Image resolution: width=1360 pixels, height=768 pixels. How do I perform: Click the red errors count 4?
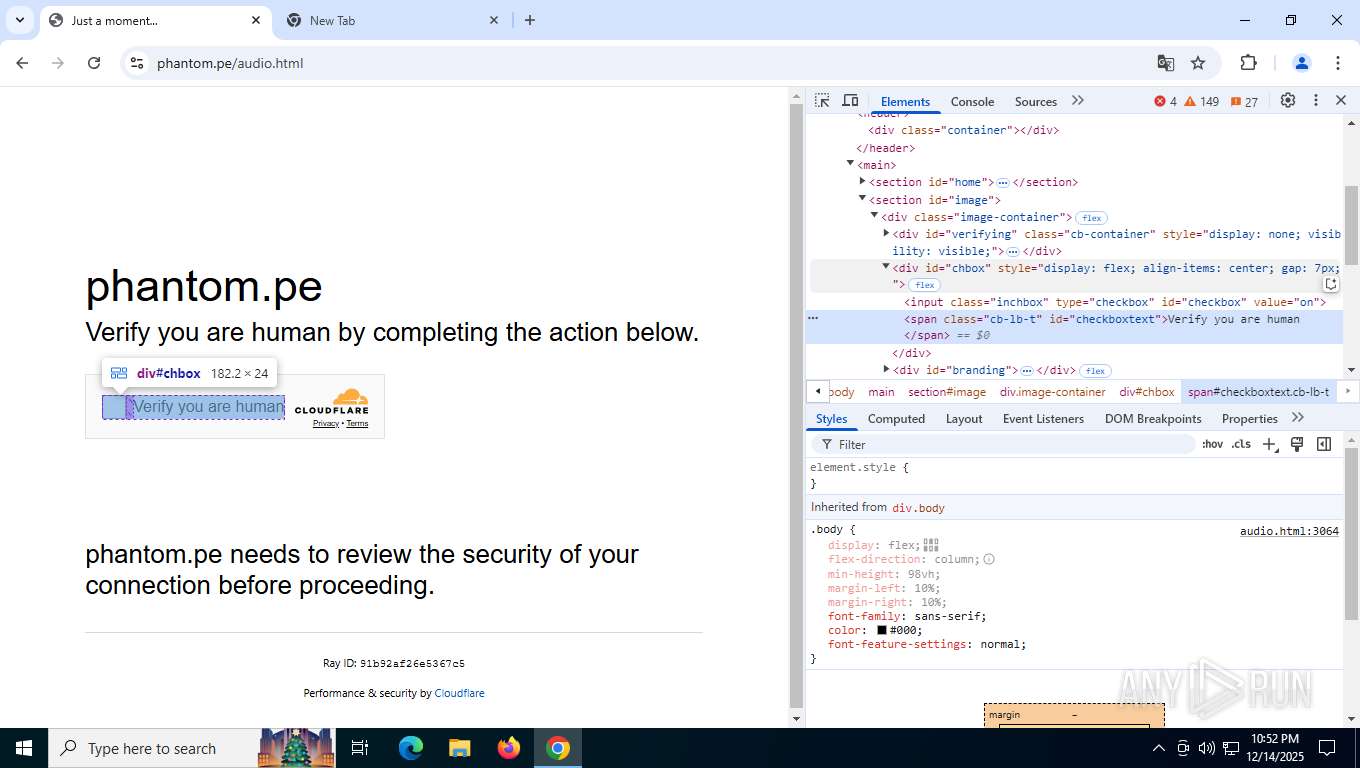point(1165,101)
